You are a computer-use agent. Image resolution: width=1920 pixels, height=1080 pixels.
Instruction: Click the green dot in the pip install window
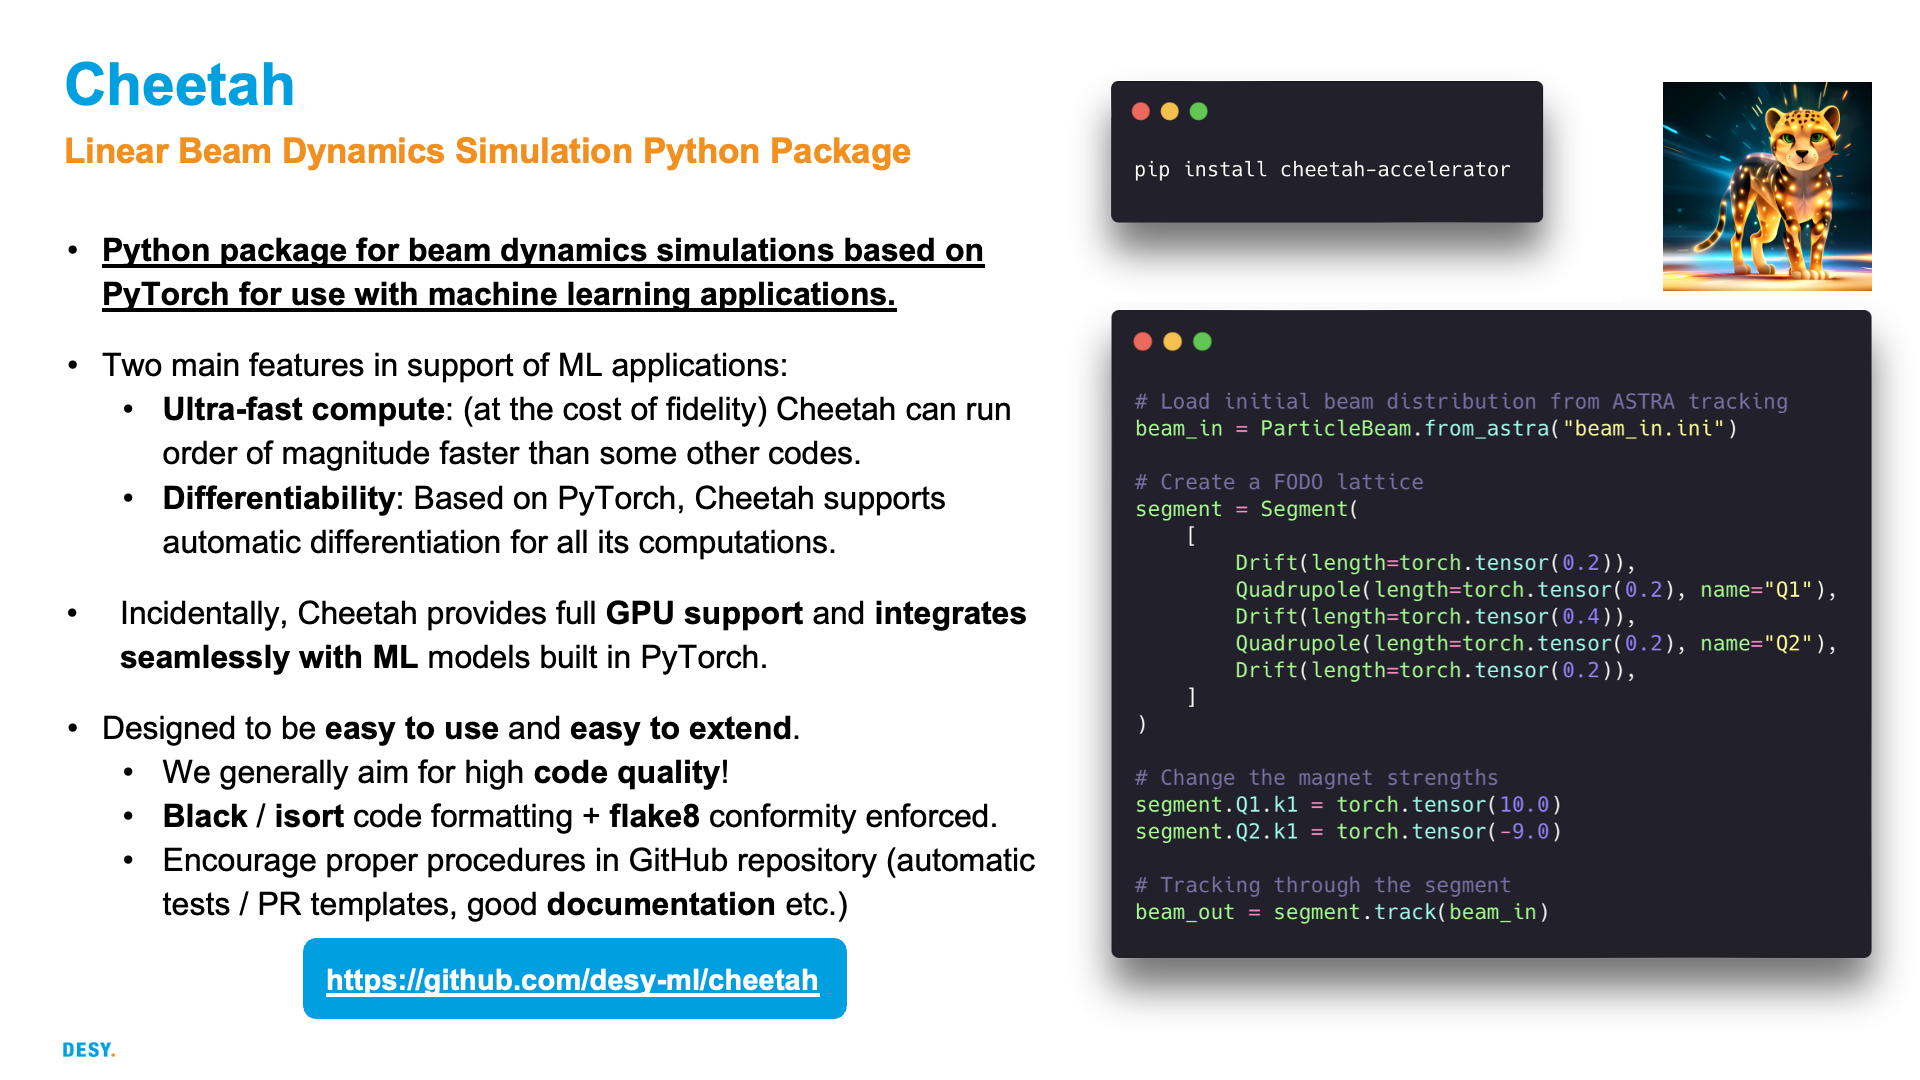(x=1198, y=111)
